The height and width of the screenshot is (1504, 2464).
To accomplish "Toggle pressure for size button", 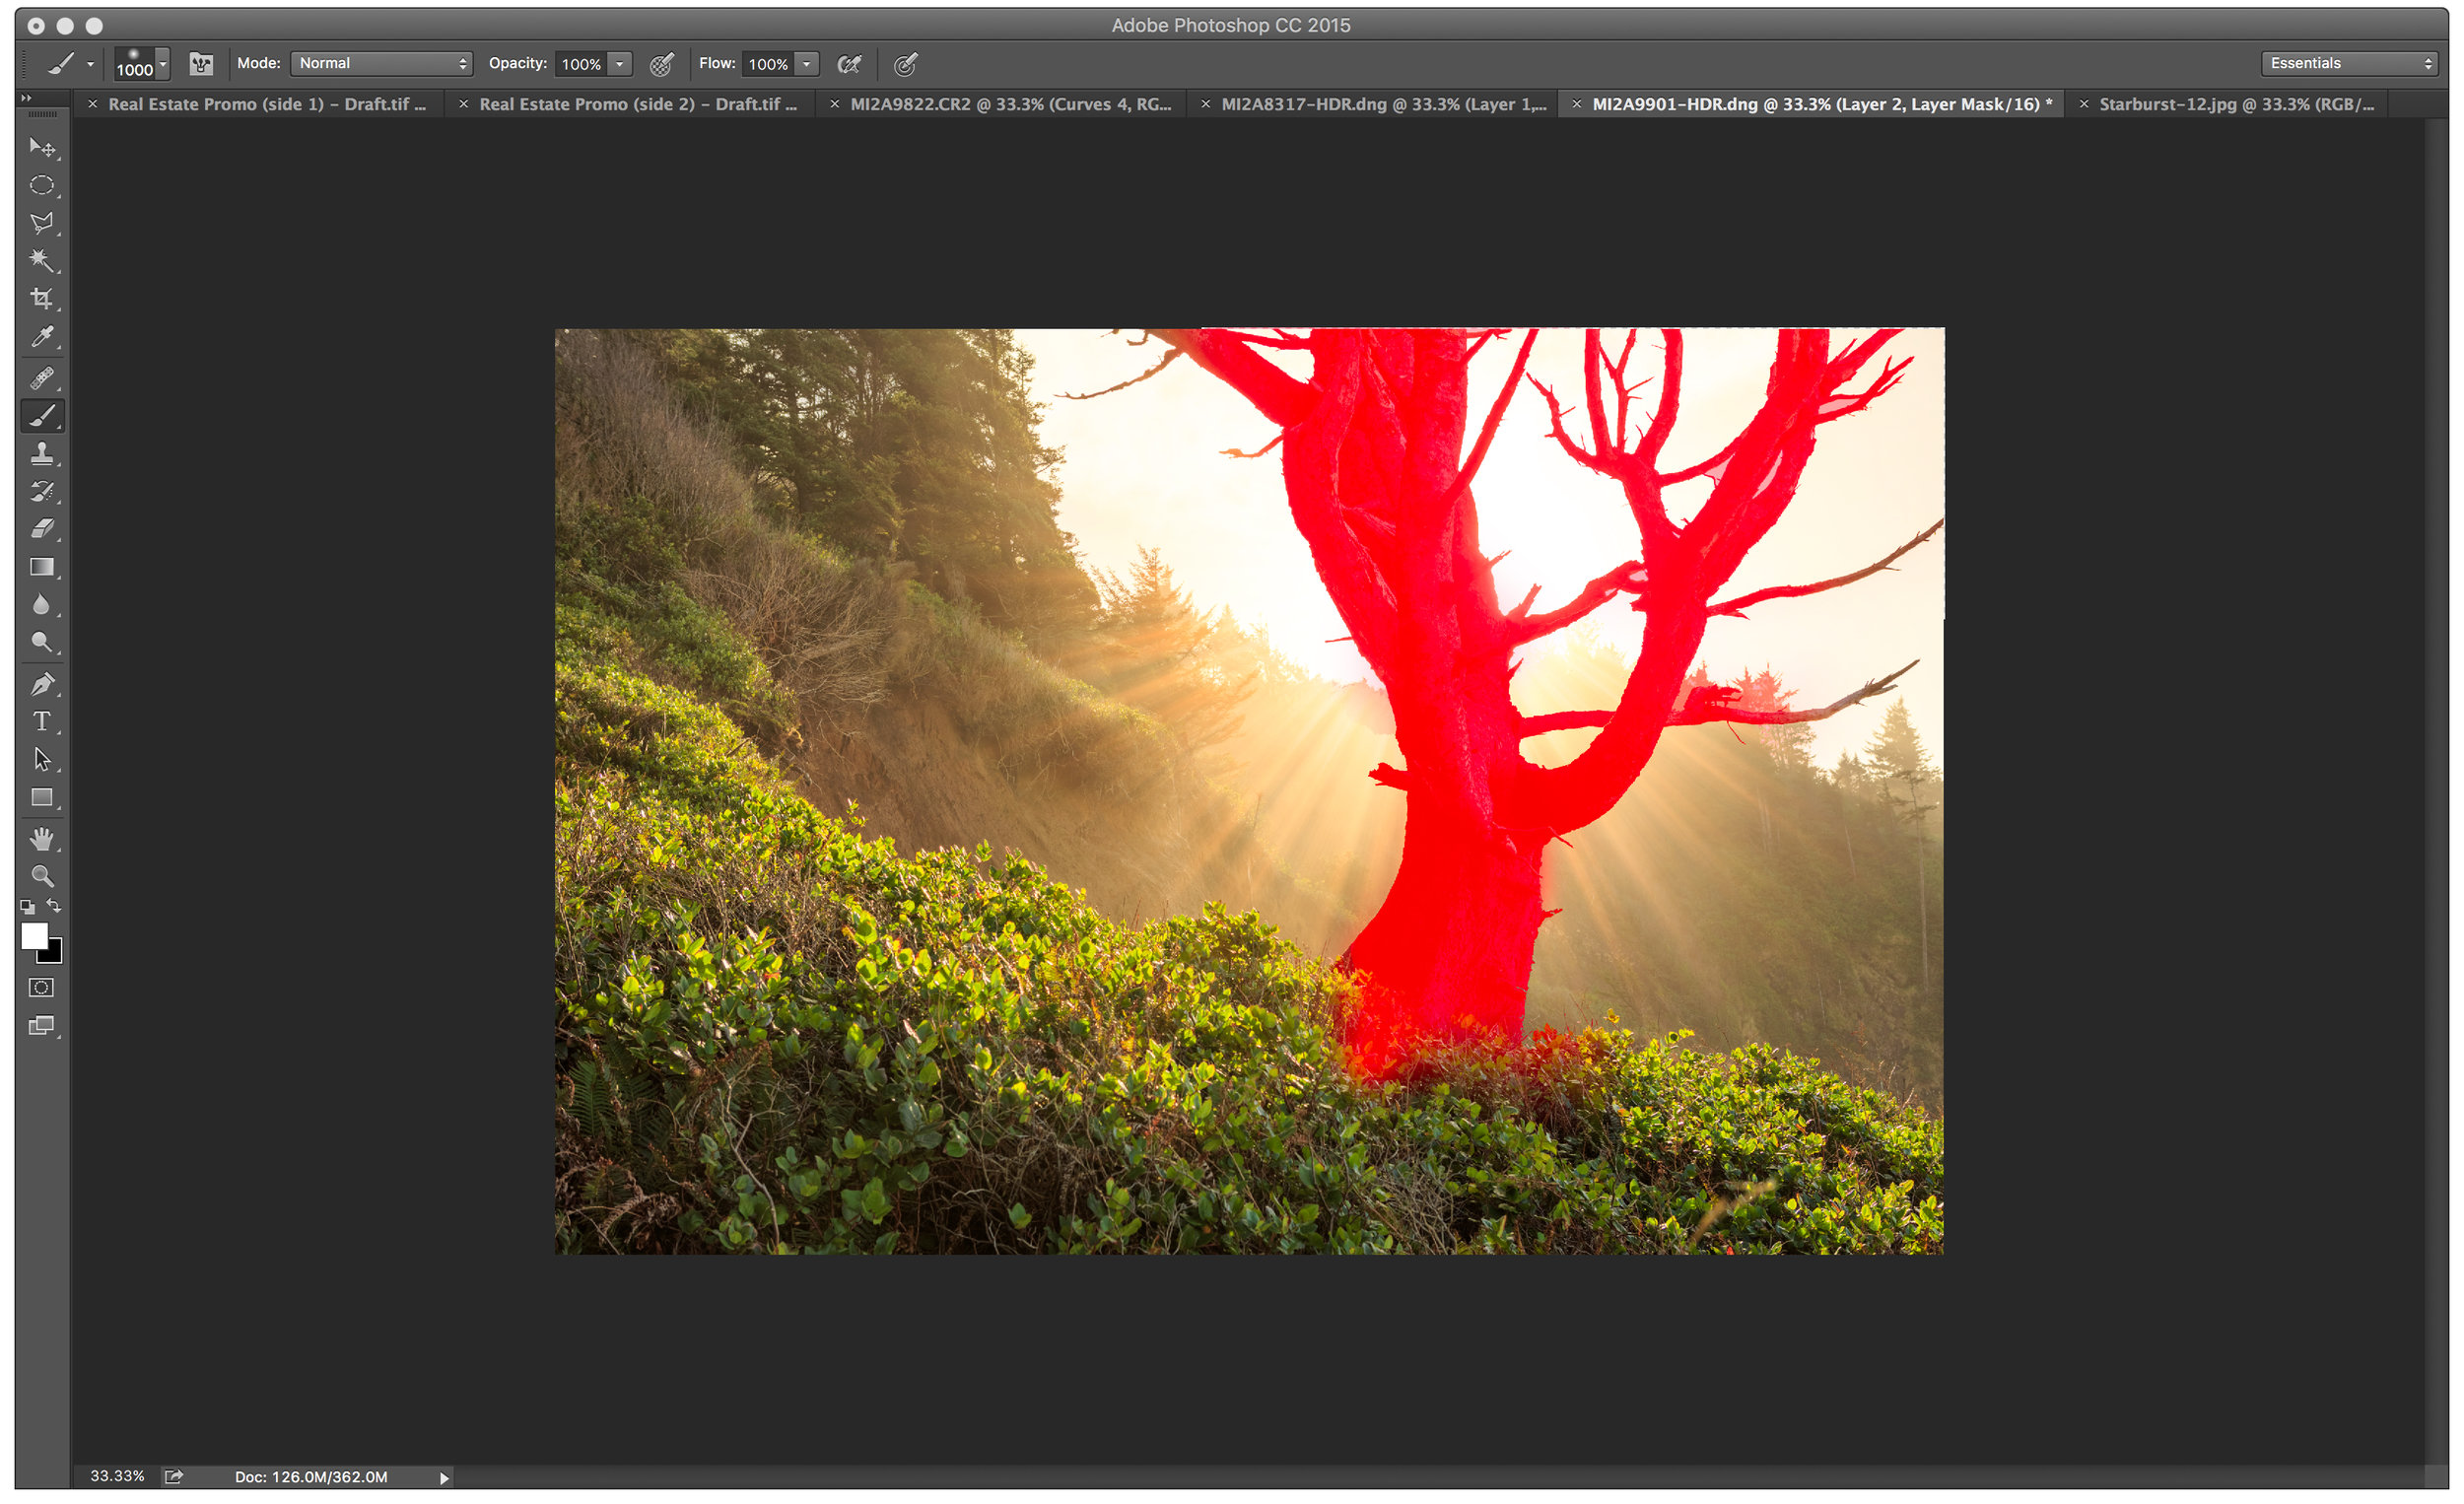I will pyautogui.click(x=906, y=65).
